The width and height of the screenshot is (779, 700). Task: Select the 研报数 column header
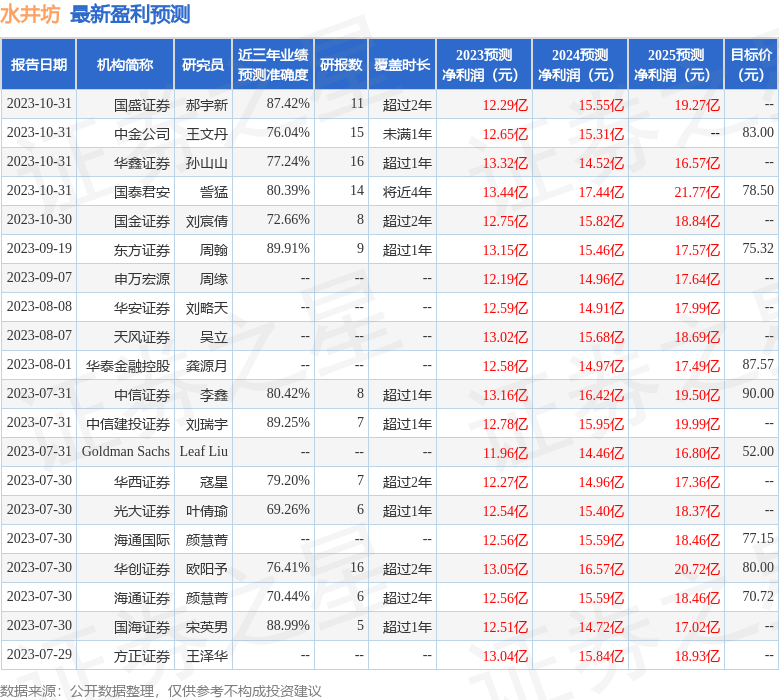click(341, 65)
